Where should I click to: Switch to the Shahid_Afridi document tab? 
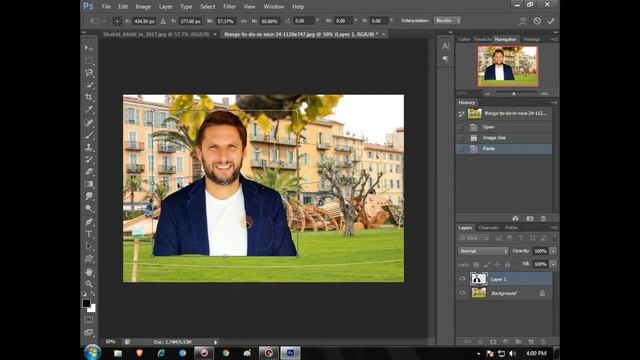tap(156, 34)
